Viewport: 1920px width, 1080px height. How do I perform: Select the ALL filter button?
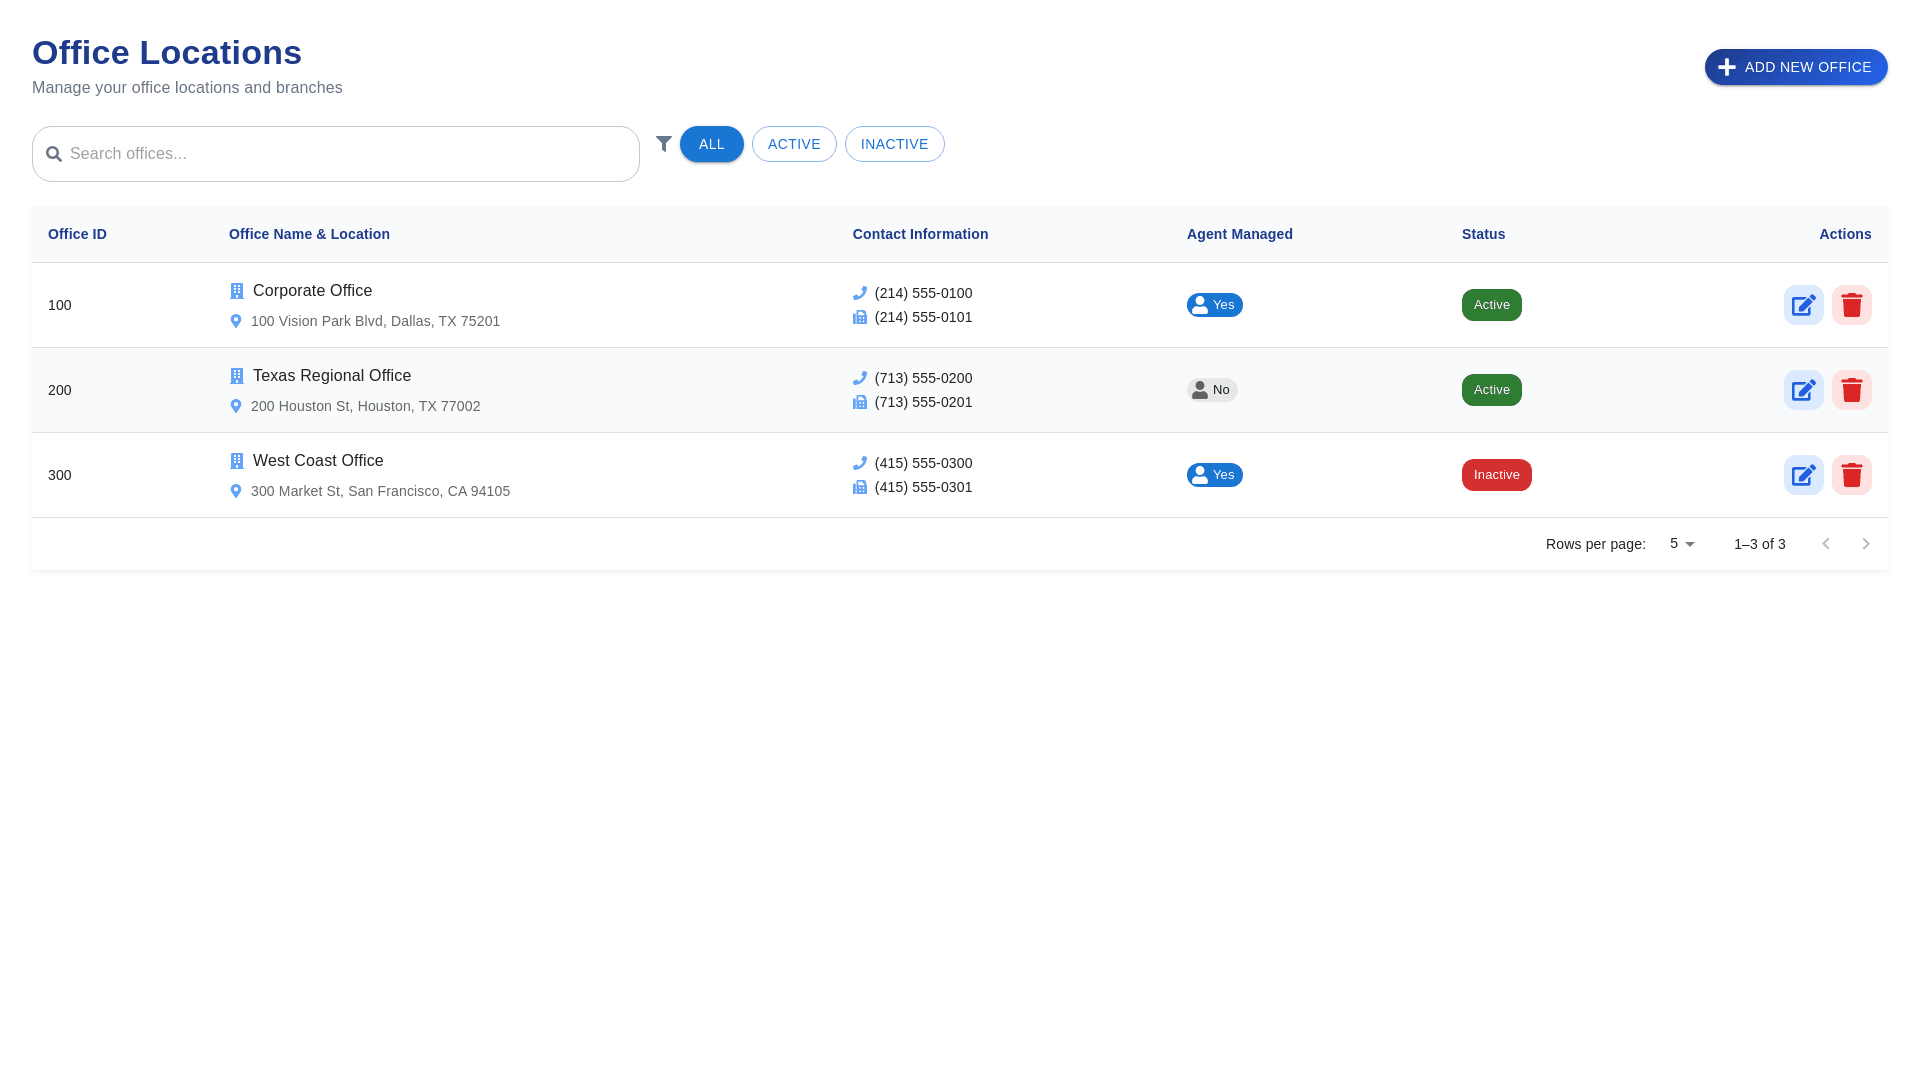tap(711, 144)
